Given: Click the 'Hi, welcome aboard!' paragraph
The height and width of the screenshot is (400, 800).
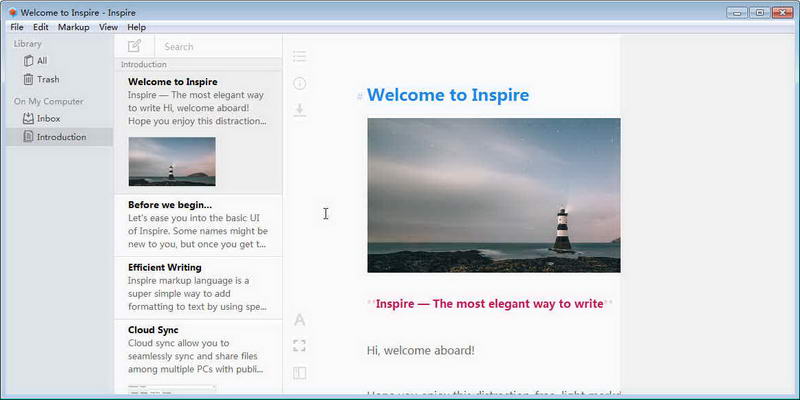Looking at the screenshot, I should click(421, 351).
